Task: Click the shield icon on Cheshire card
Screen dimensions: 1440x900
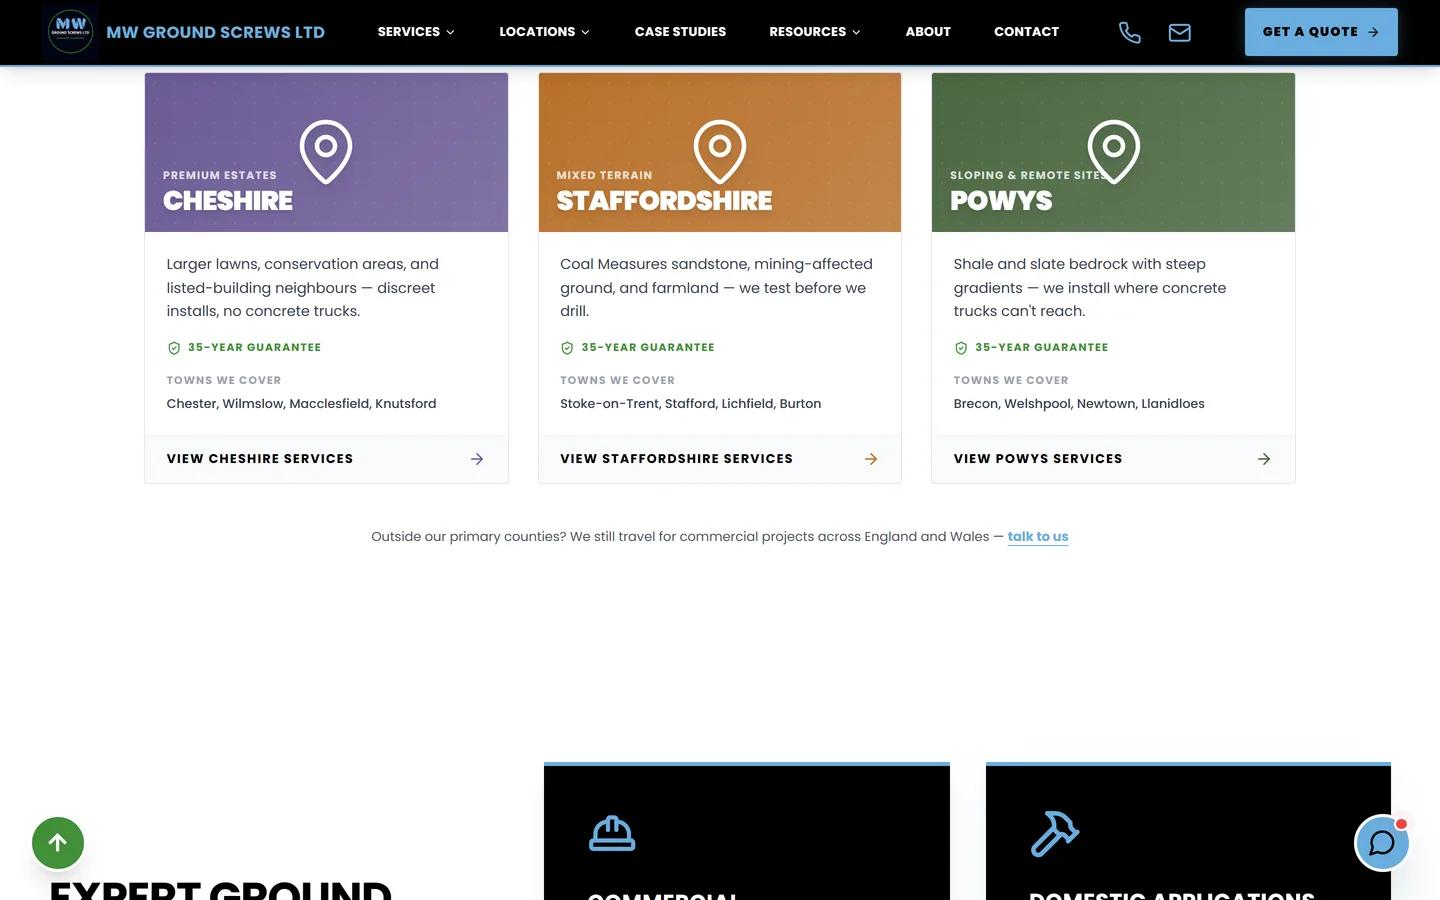Action: click(x=174, y=348)
